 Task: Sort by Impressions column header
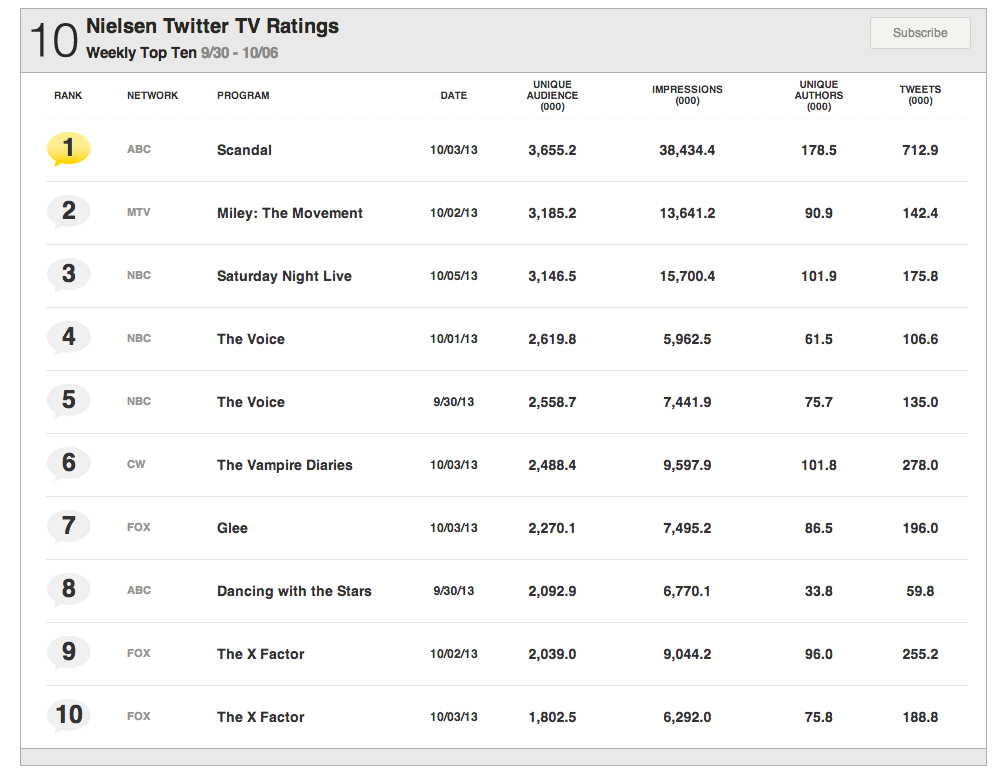pyautogui.click(x=687, y=95)
